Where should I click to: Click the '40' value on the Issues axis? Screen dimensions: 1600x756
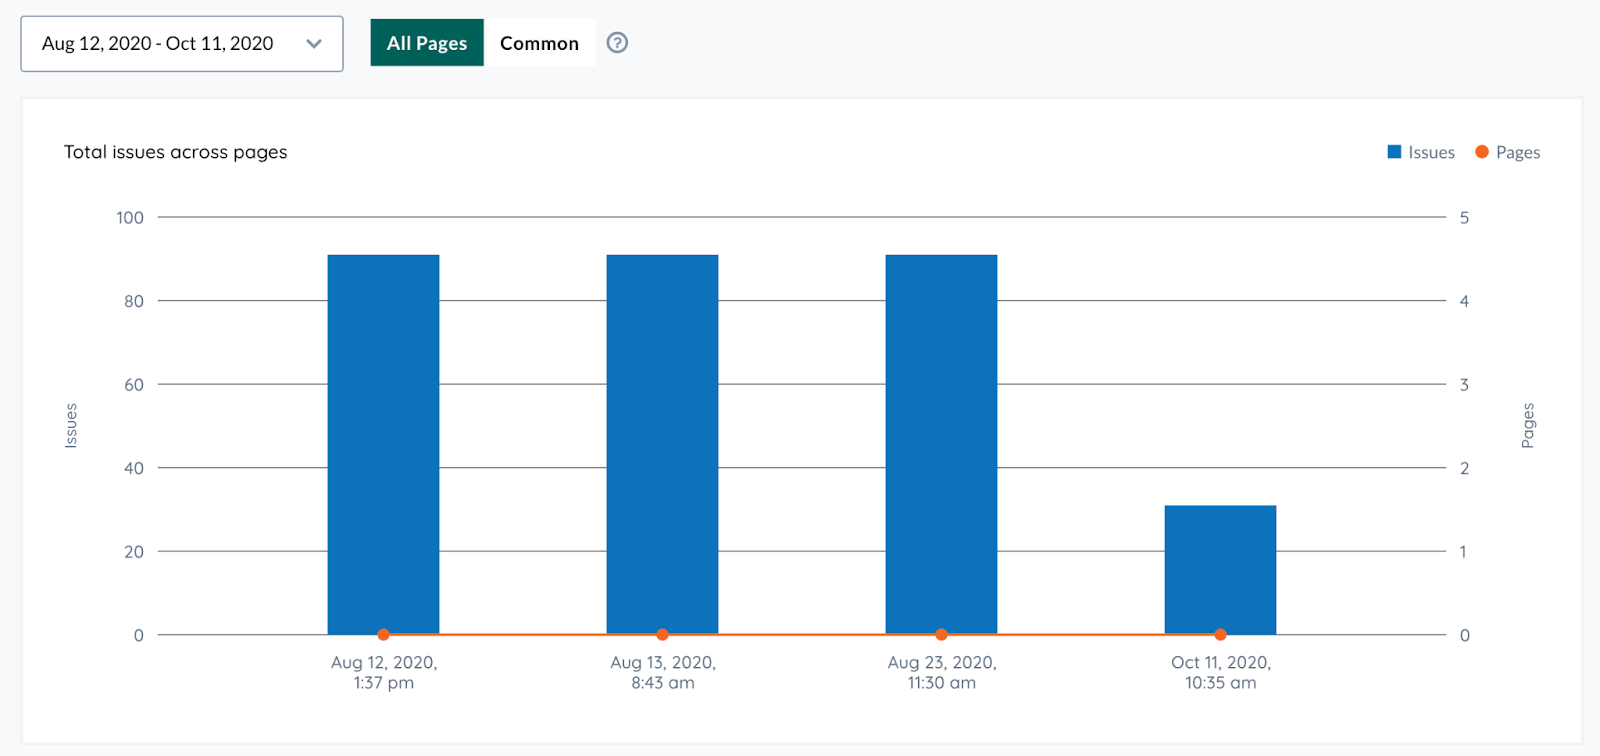(134, 468)
